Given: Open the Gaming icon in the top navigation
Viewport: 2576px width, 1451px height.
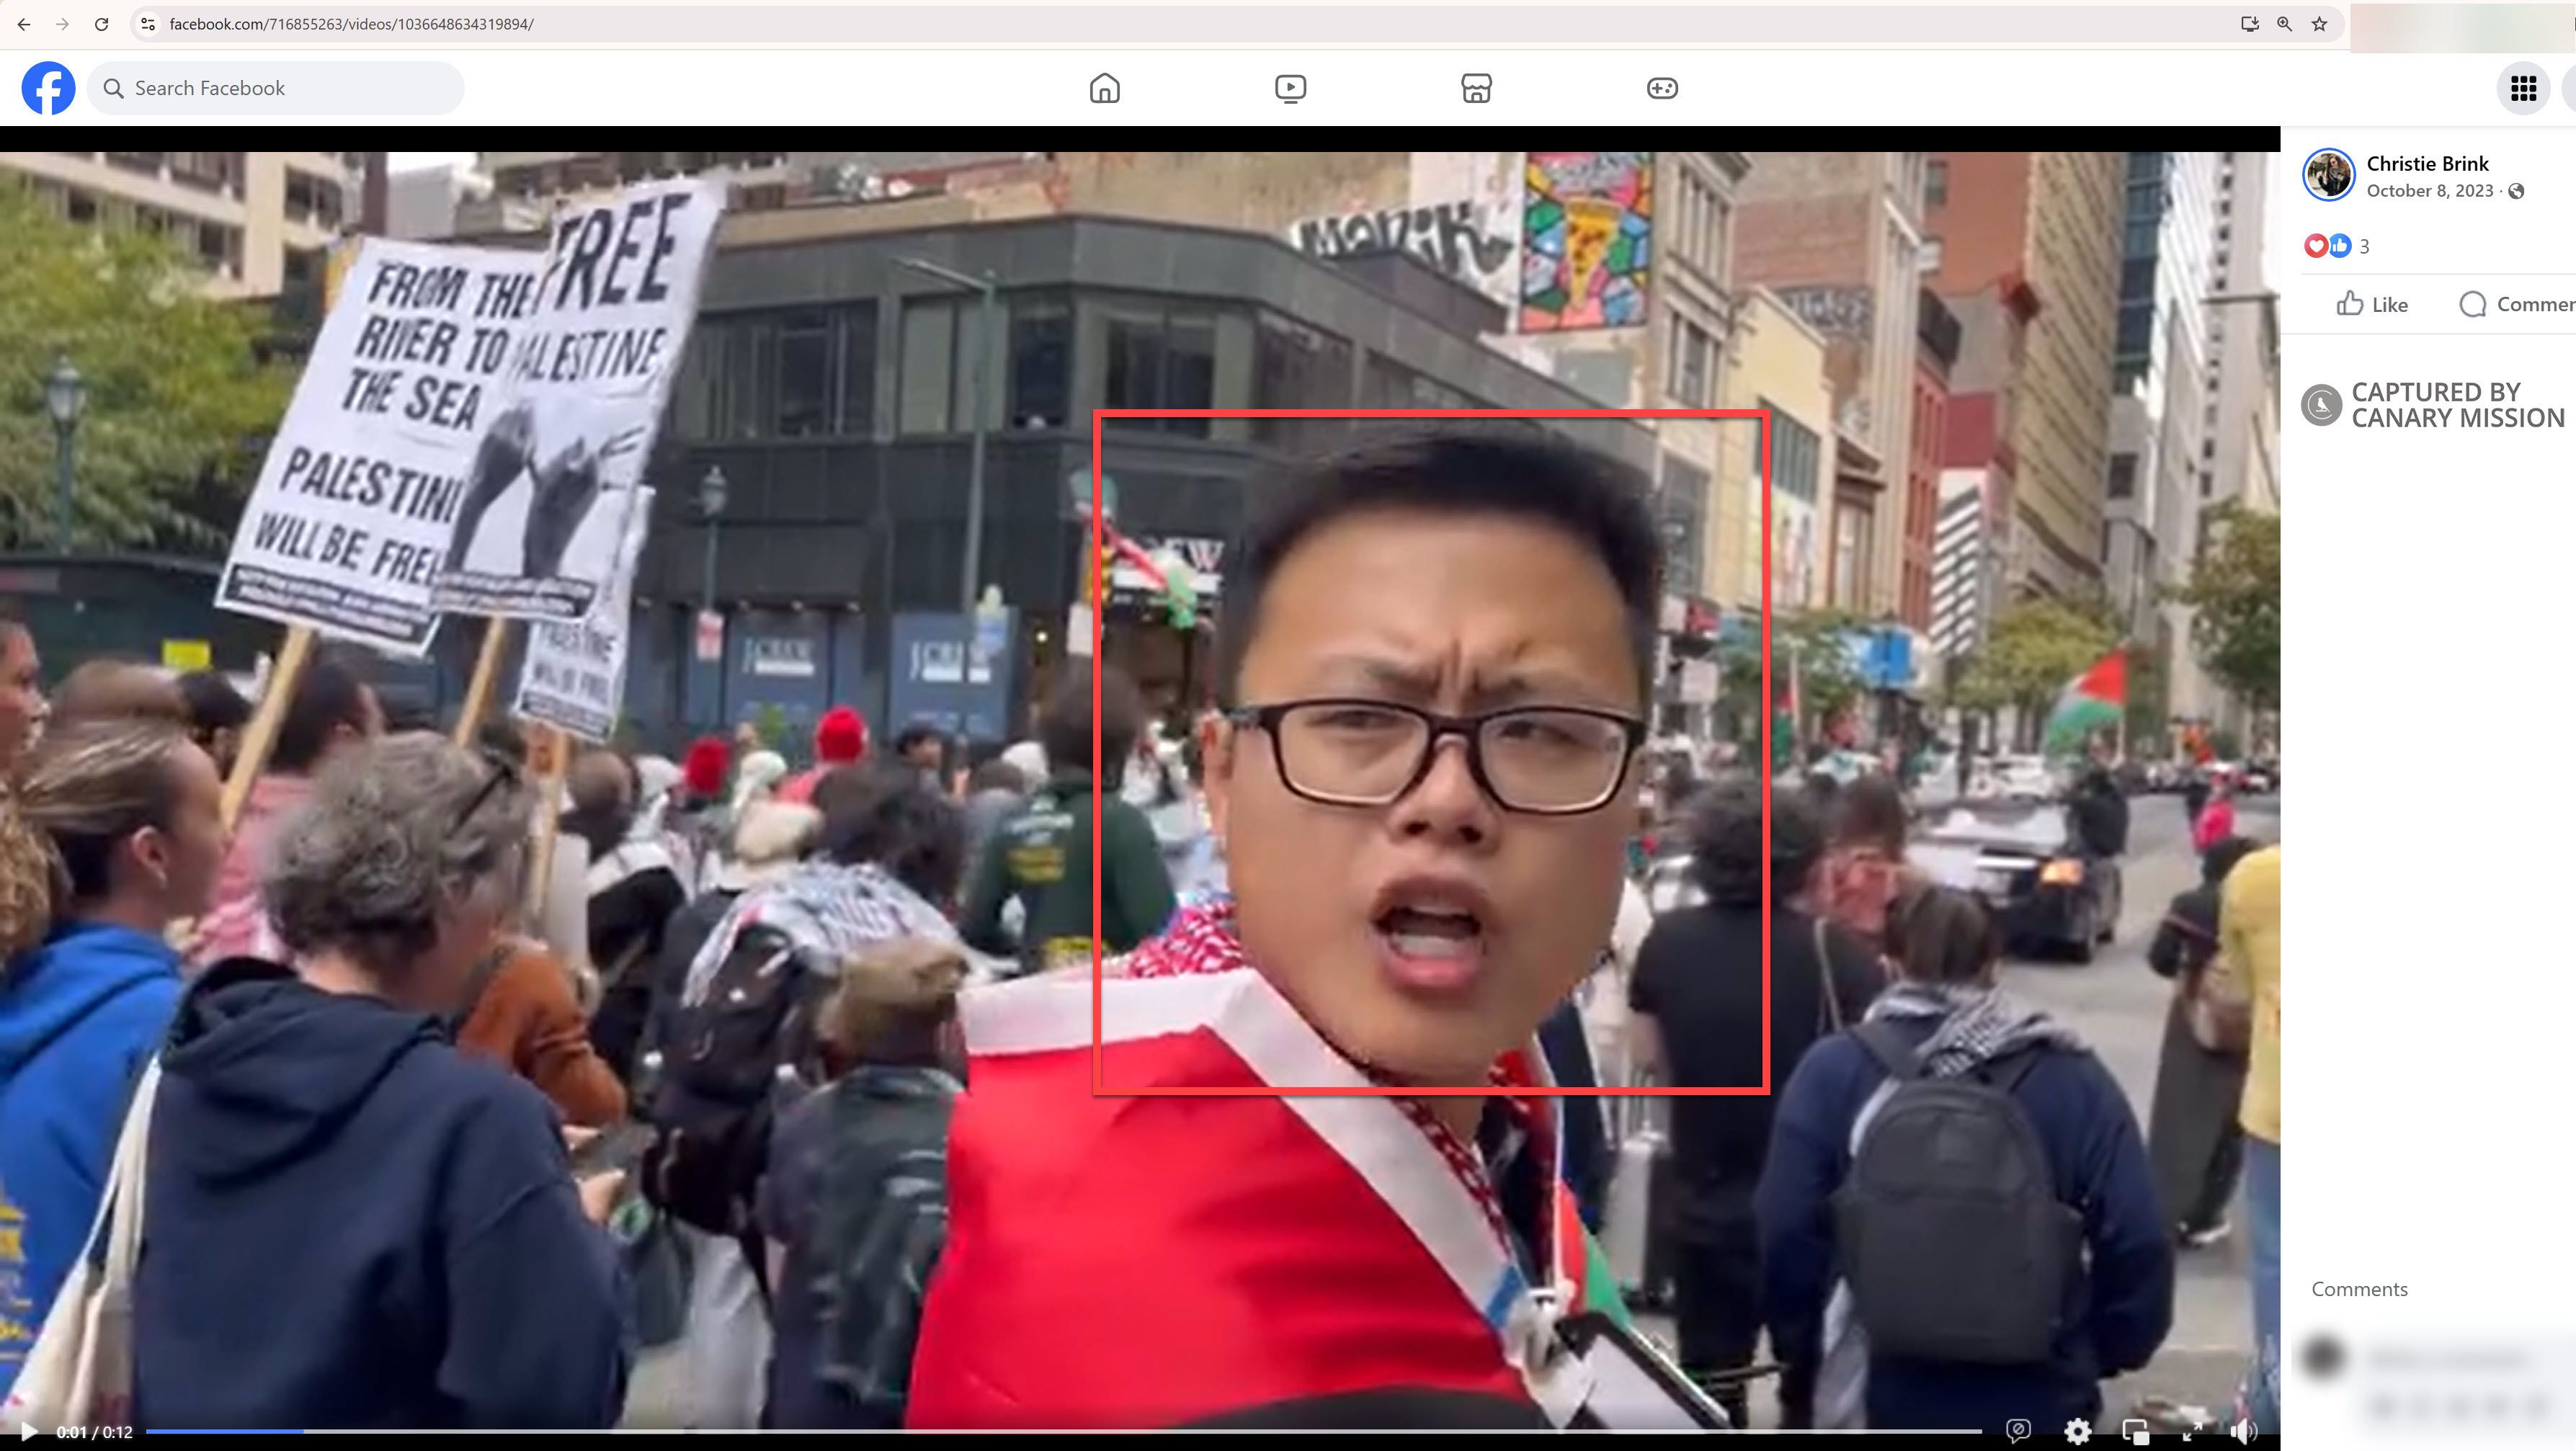Looking at the screenshot, I should pyautogui.click(x=1663, y=88).
